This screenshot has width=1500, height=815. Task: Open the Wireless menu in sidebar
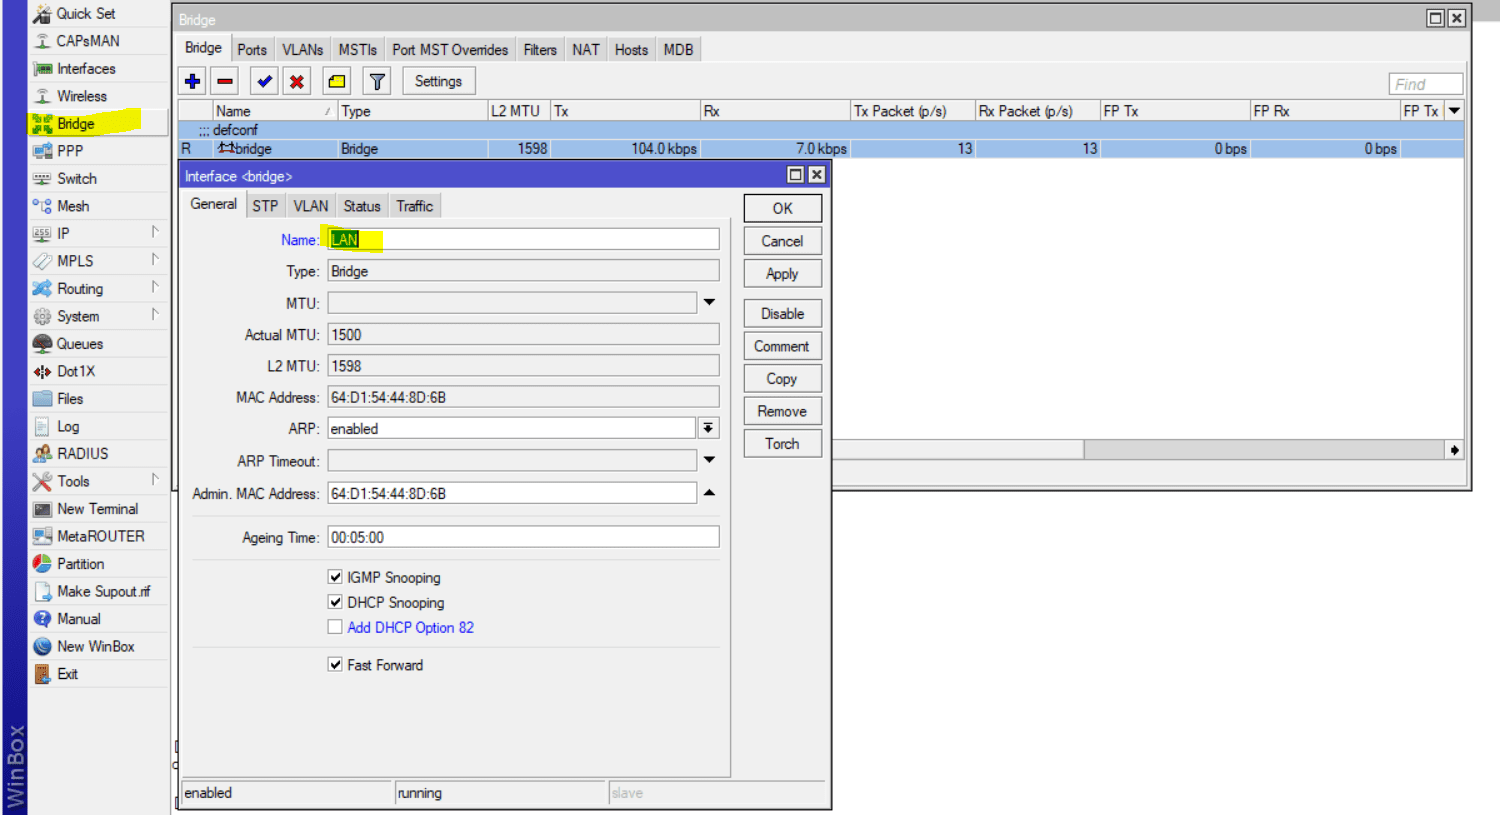tap(81, 96)
